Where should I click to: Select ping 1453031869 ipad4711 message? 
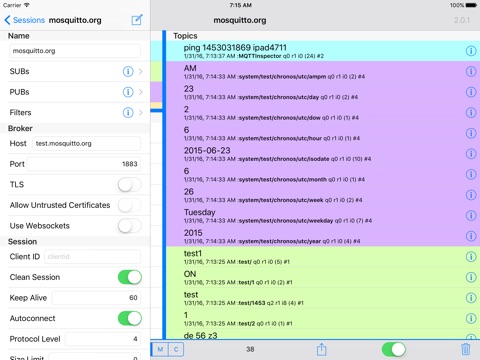(323, 51)
